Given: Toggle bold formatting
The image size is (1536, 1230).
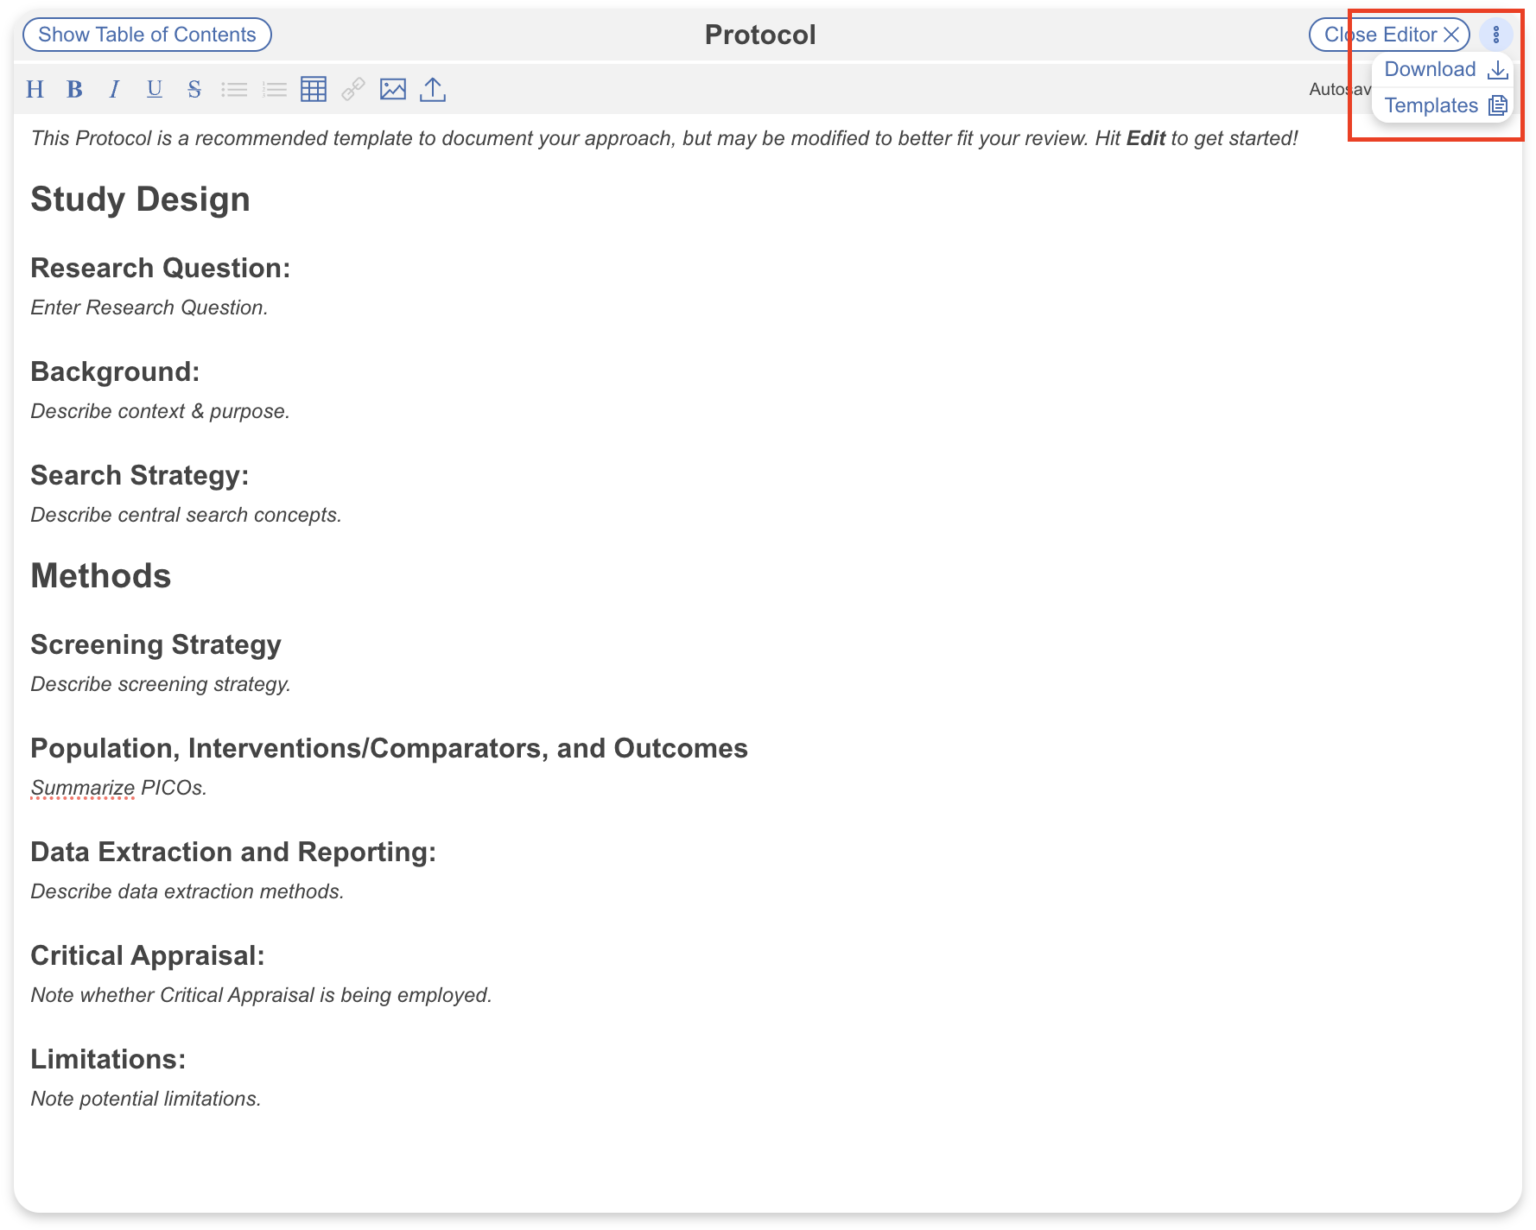Looking at the screenshot, I should click(x=74, y=89).
